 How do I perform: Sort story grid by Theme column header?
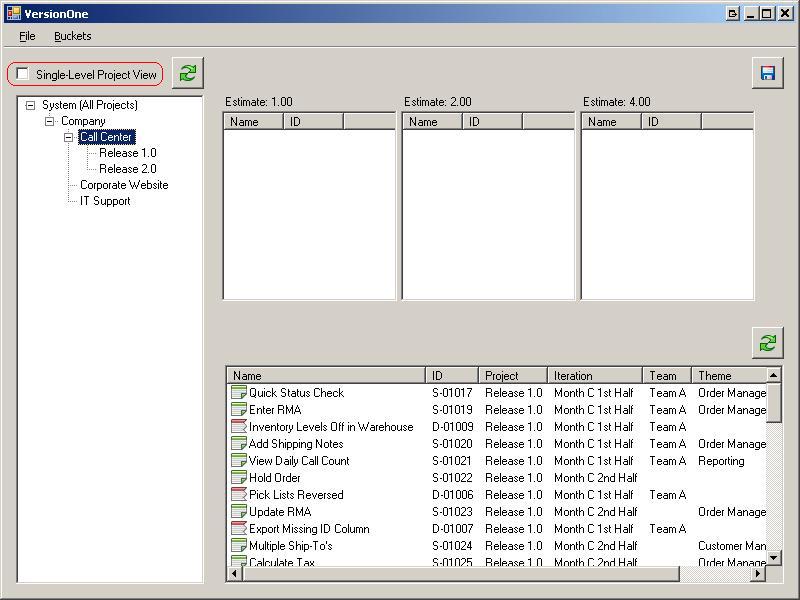pyautogui.click(x=729, y=376)
